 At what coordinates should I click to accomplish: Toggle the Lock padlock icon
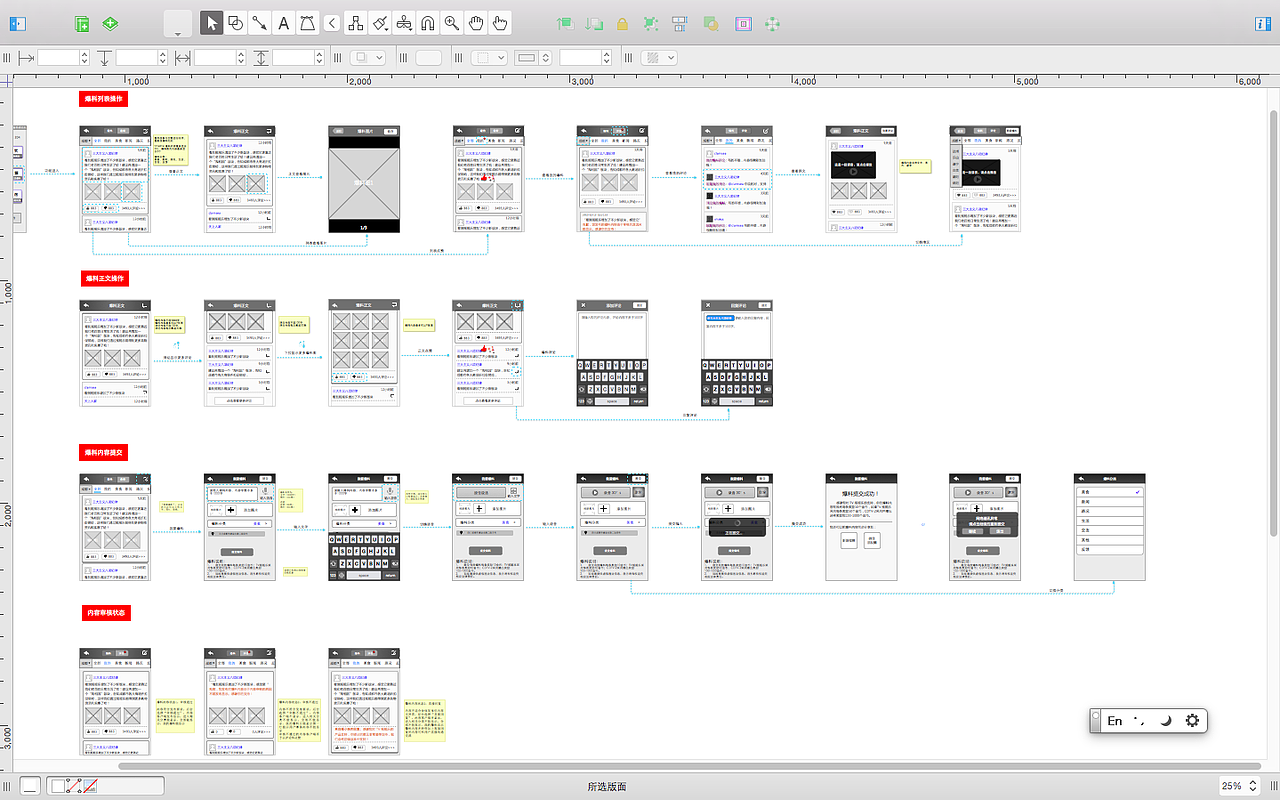pos(623,23)
